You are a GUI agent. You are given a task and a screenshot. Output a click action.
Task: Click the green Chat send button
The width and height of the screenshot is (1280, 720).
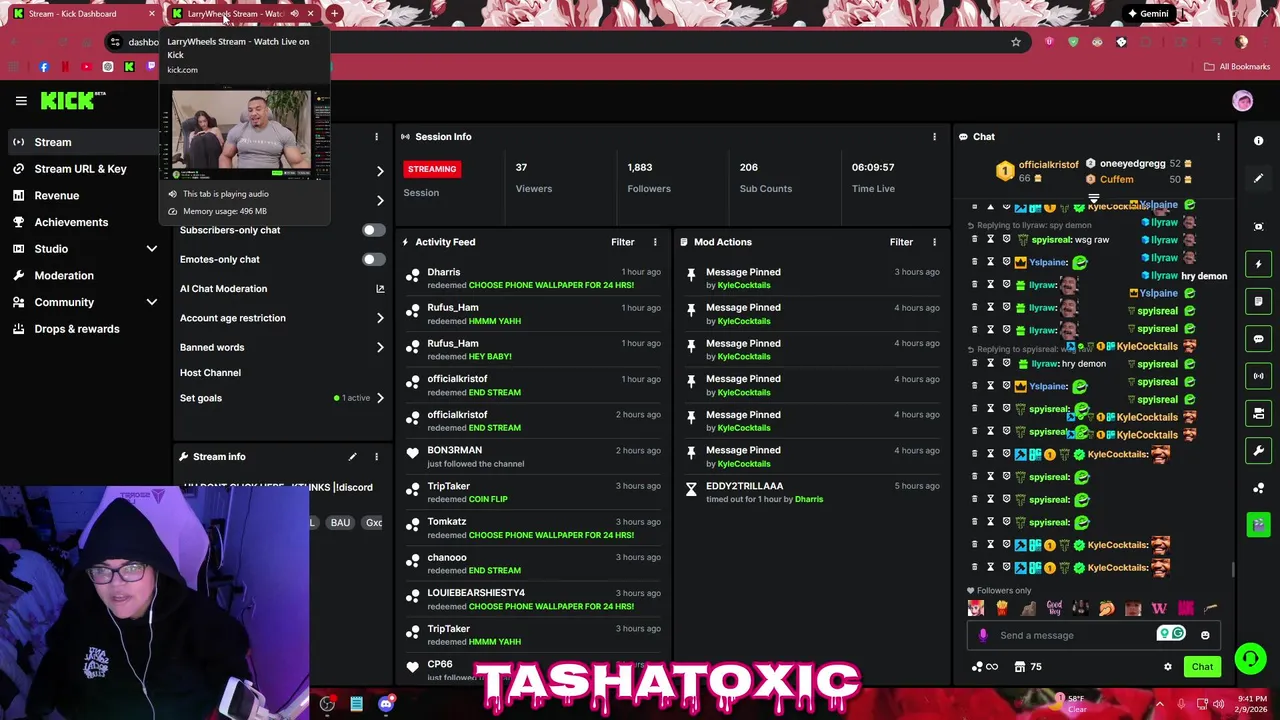pyautogui.click(x=1202, y=667)
